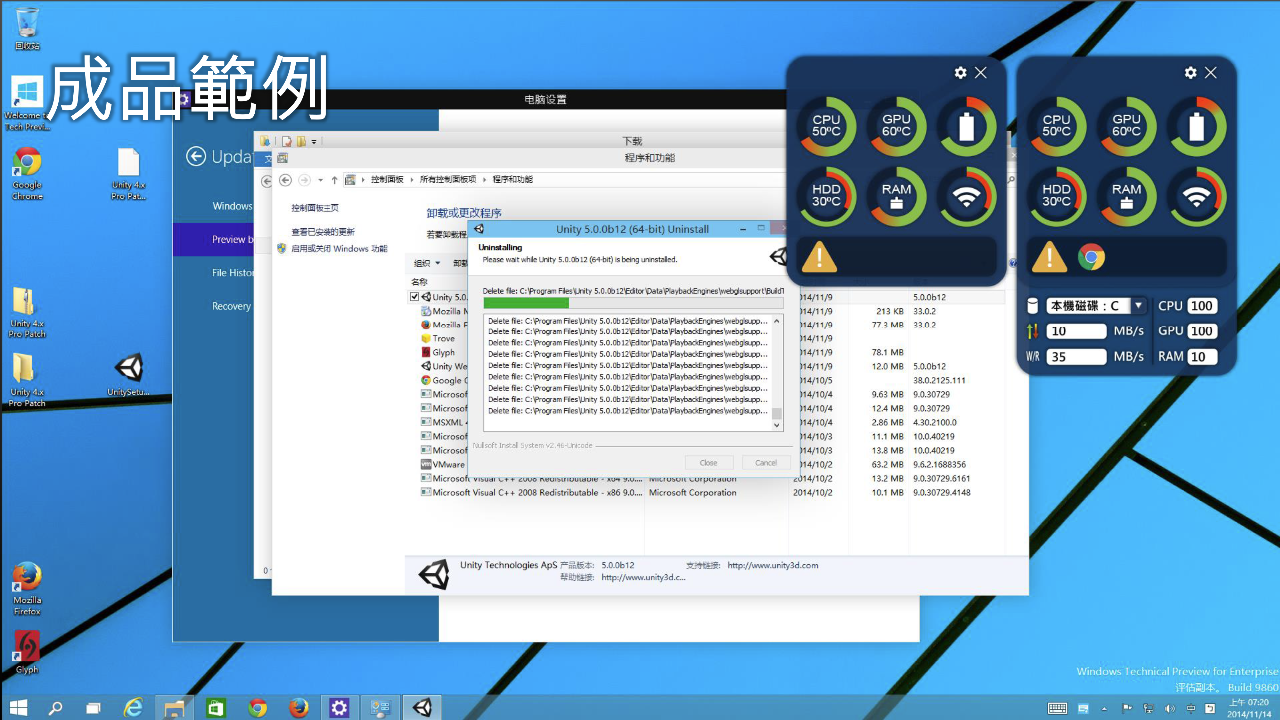The height and width of the screenshot is (720, 1280).
Task: Click http://www.unity3d.com support link text
Action: click(x=773, y=565)
